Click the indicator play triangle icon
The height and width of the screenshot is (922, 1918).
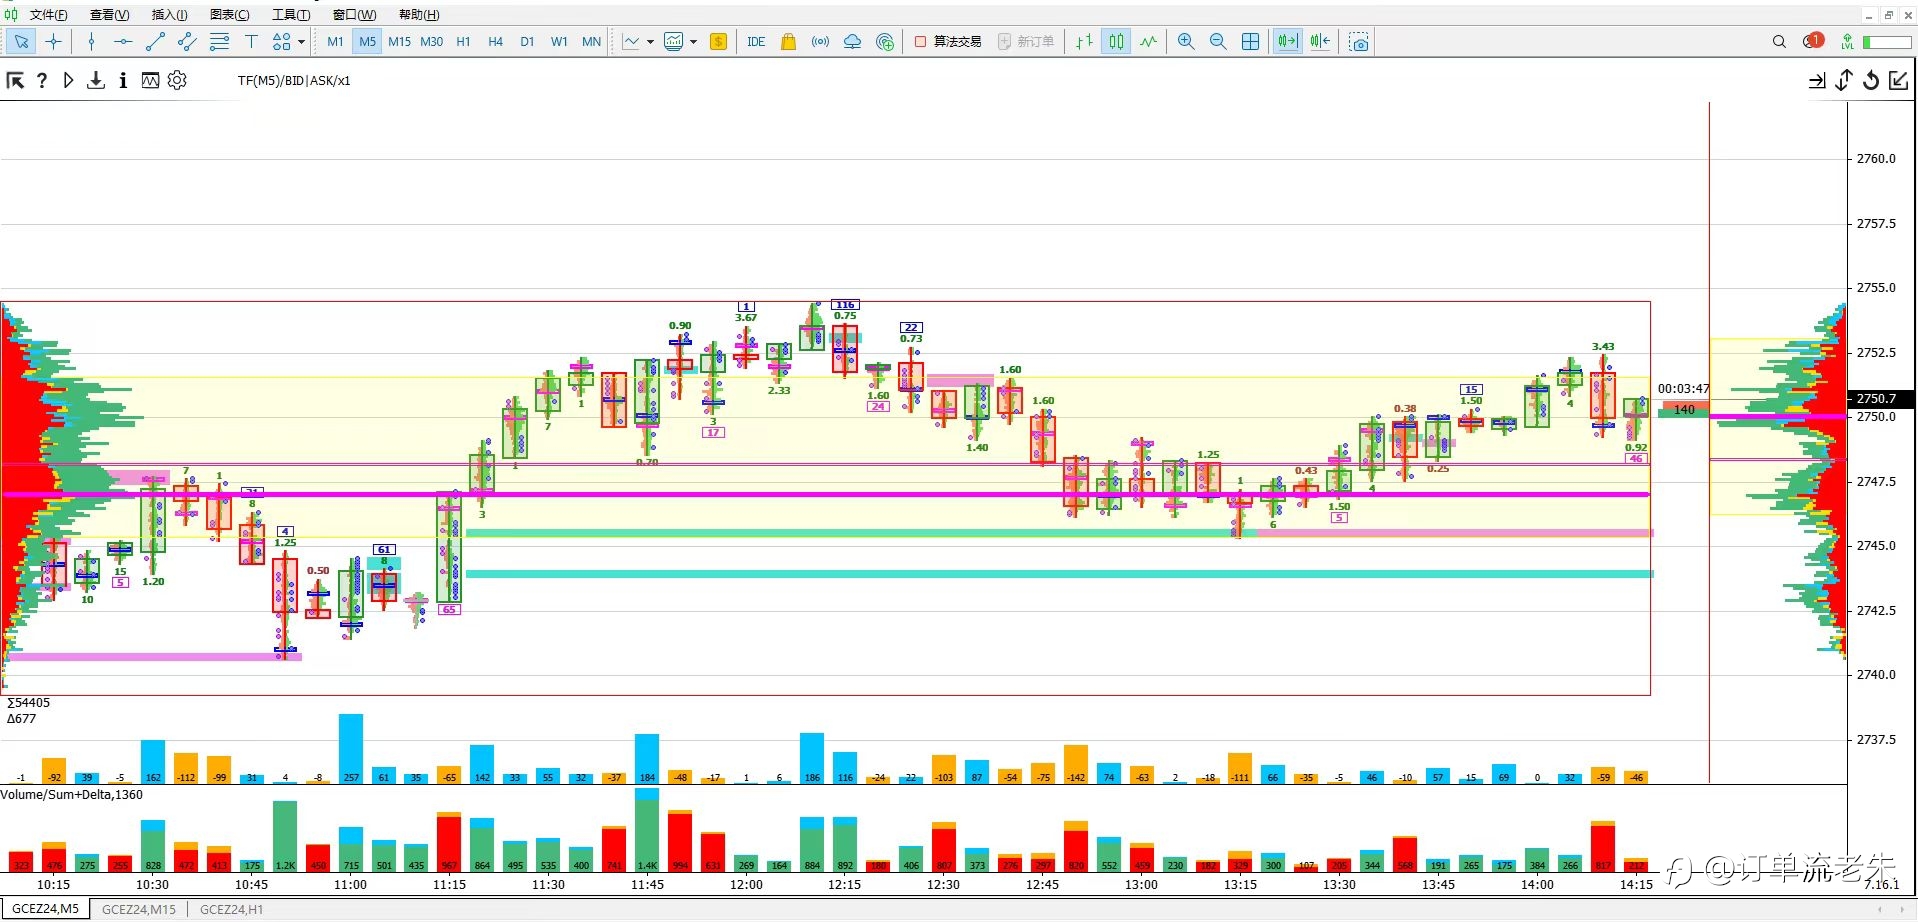tap(68, 81)
